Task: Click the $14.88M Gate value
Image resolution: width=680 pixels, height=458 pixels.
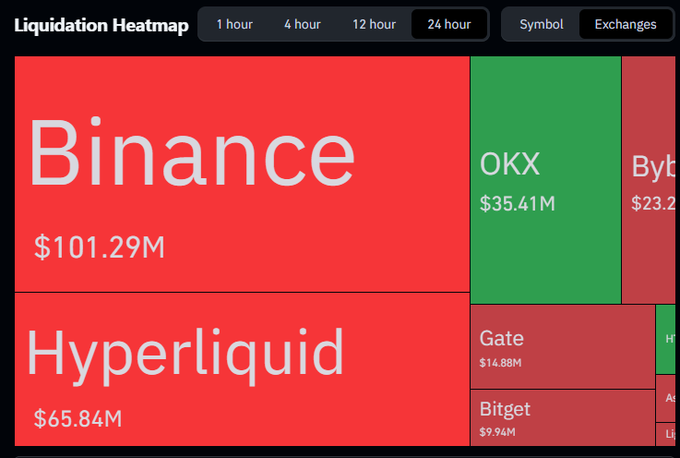Action: point(500,363)
